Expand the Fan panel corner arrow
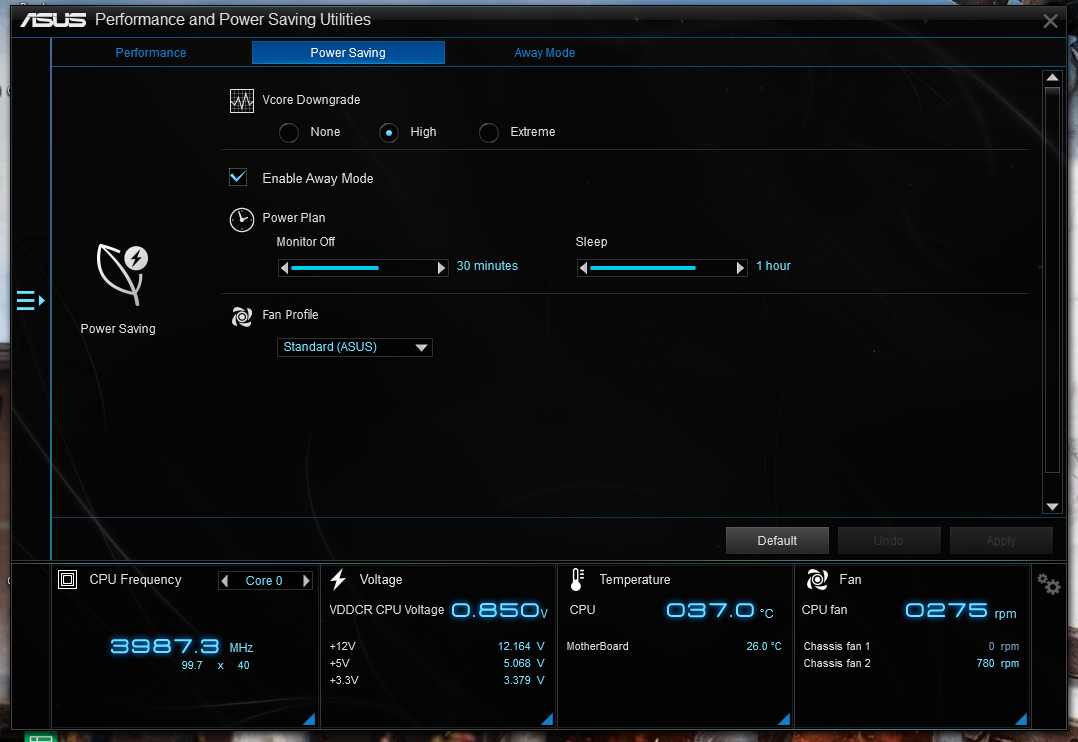 click(1022, 719)
